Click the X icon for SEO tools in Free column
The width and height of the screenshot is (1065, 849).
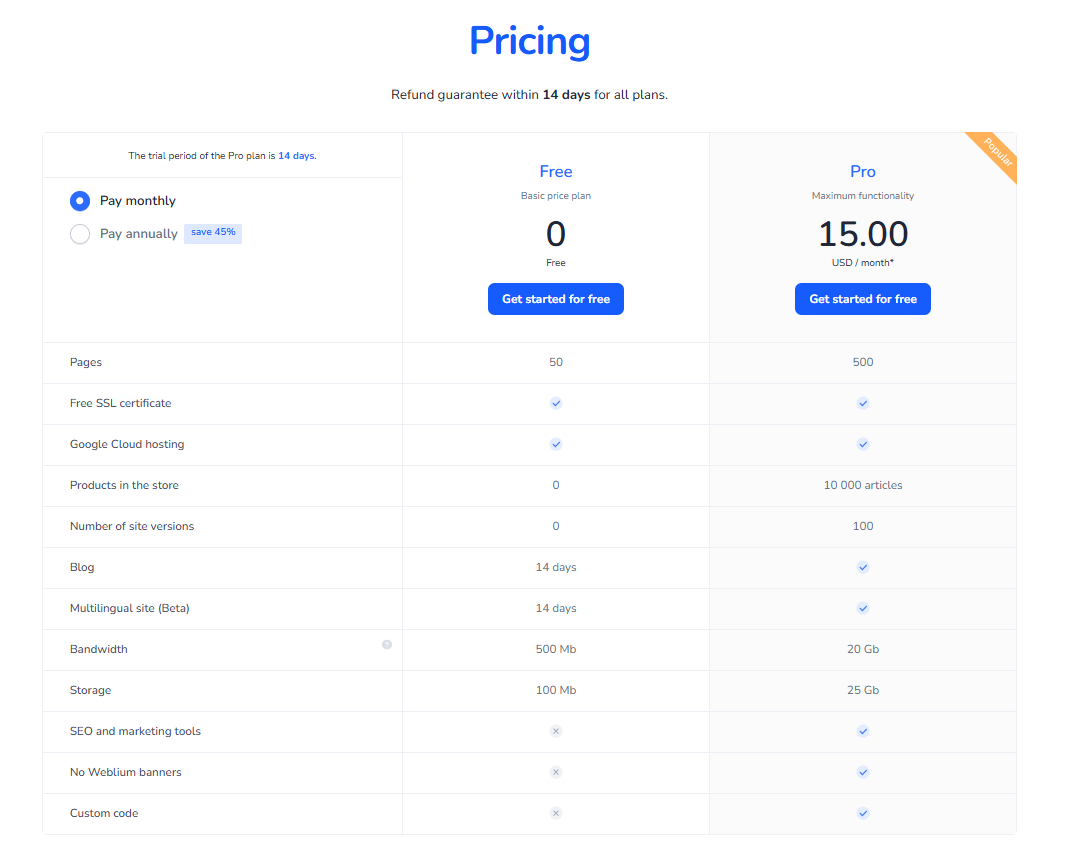click(x=555, y=731)
